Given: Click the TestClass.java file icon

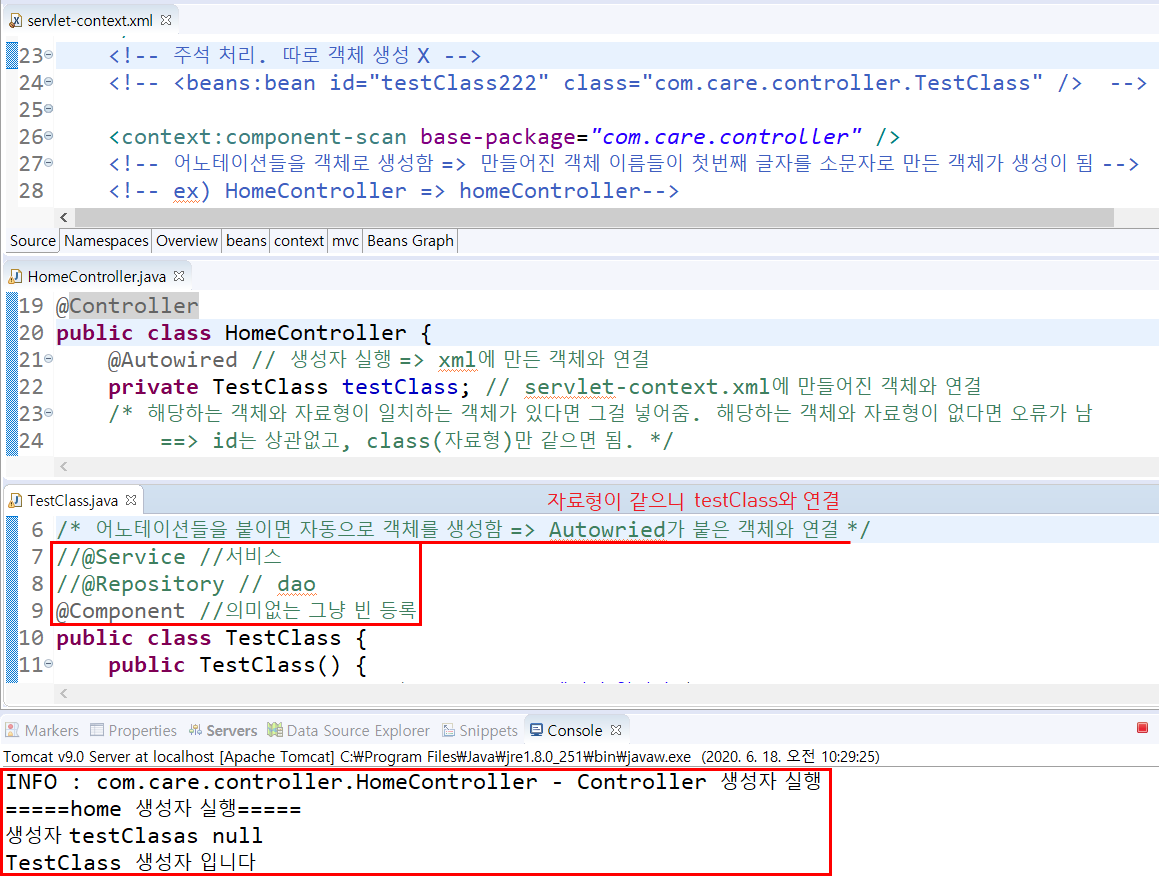Looking at the screenshot, I should point(16,500).
